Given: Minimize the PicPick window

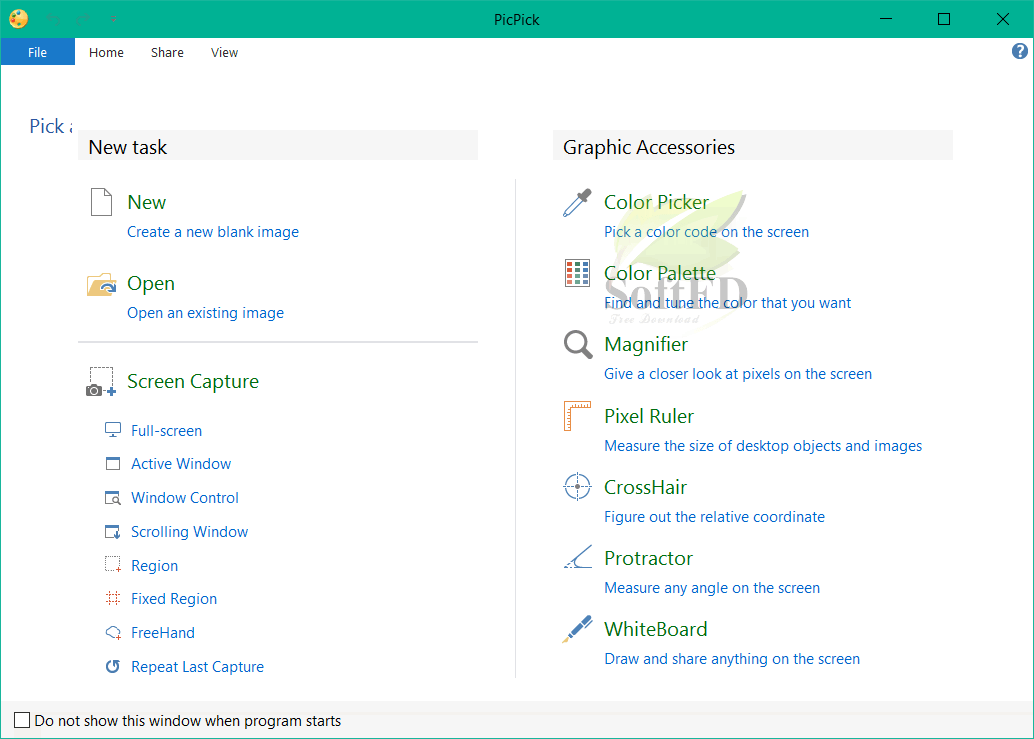Looking at the screenshot, I should coord(886,19).
